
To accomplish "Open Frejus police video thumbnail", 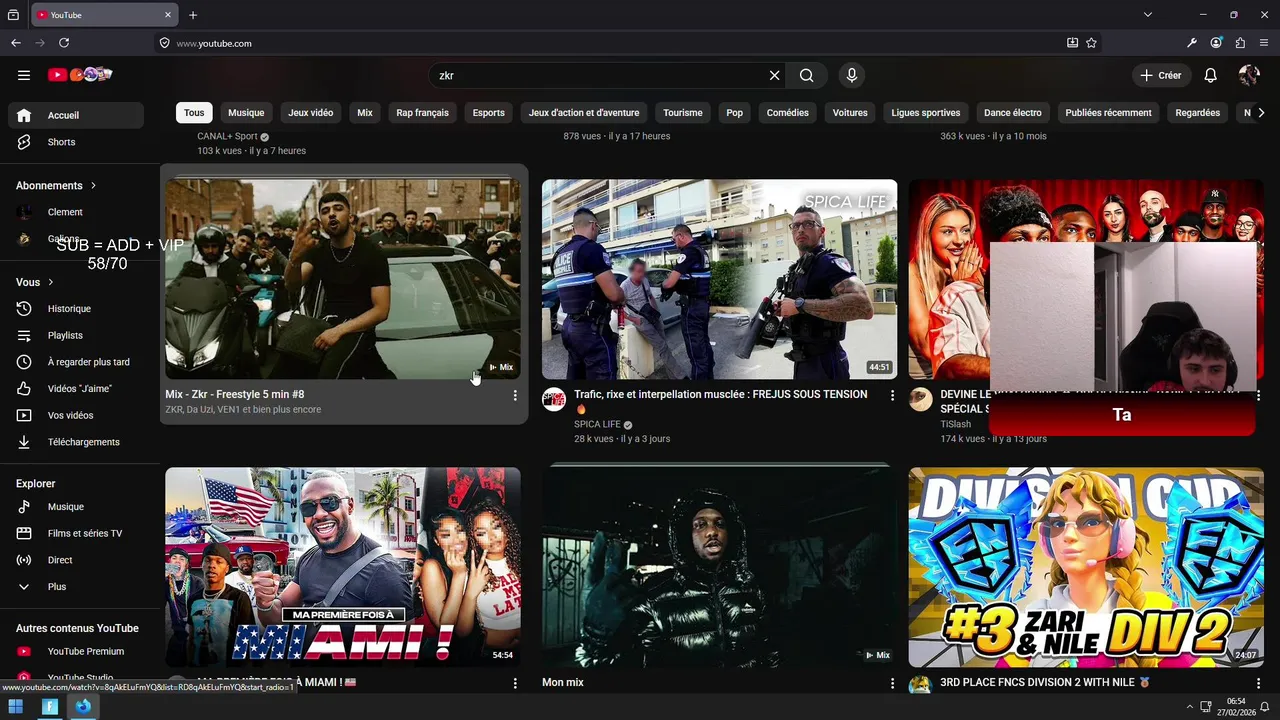I will pyautogui.click(x=719, y=279).
